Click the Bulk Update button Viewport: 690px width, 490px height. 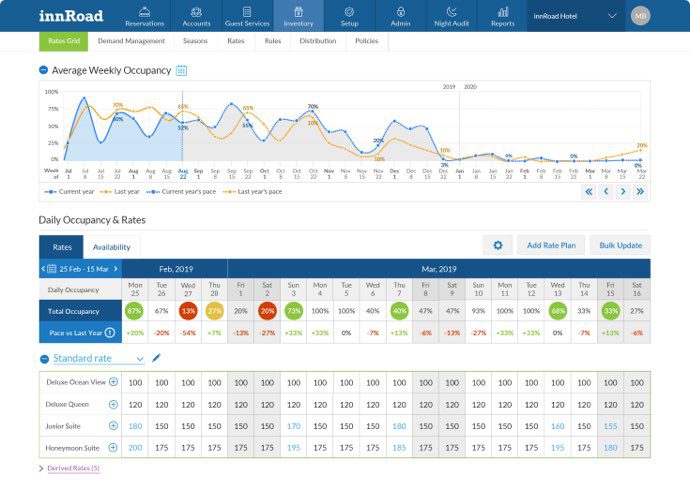pos(620,245)
